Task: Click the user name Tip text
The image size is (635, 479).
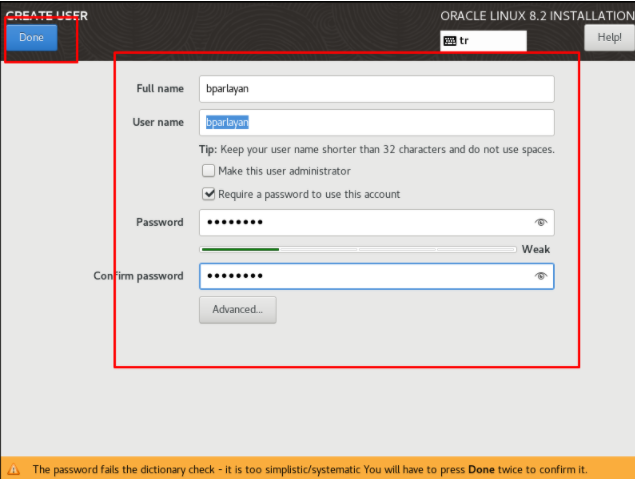Action: pos(377,149)
